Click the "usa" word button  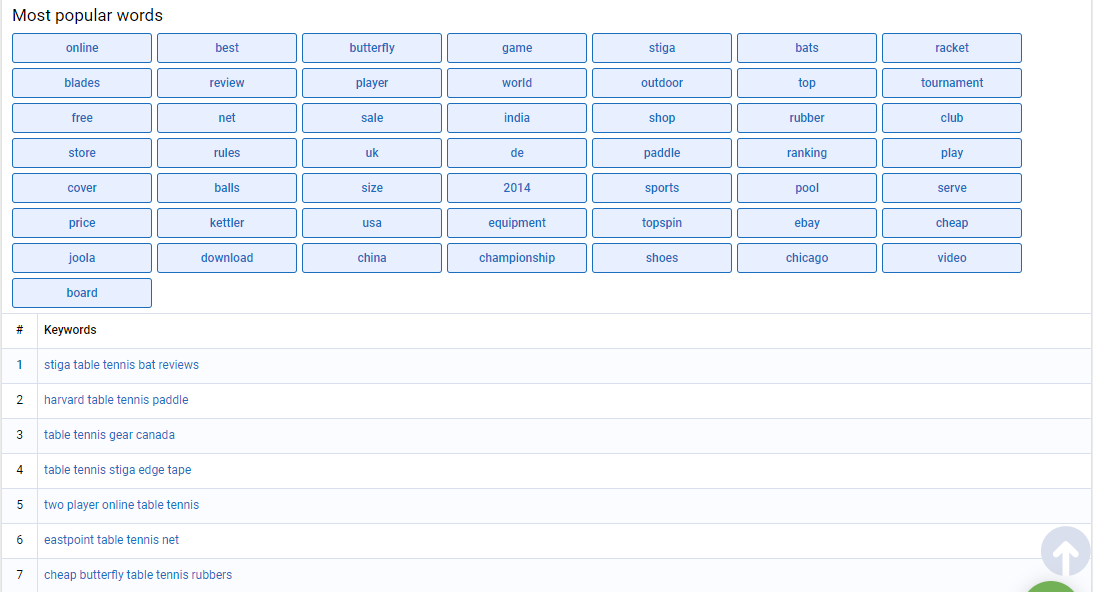coord(372,223)
